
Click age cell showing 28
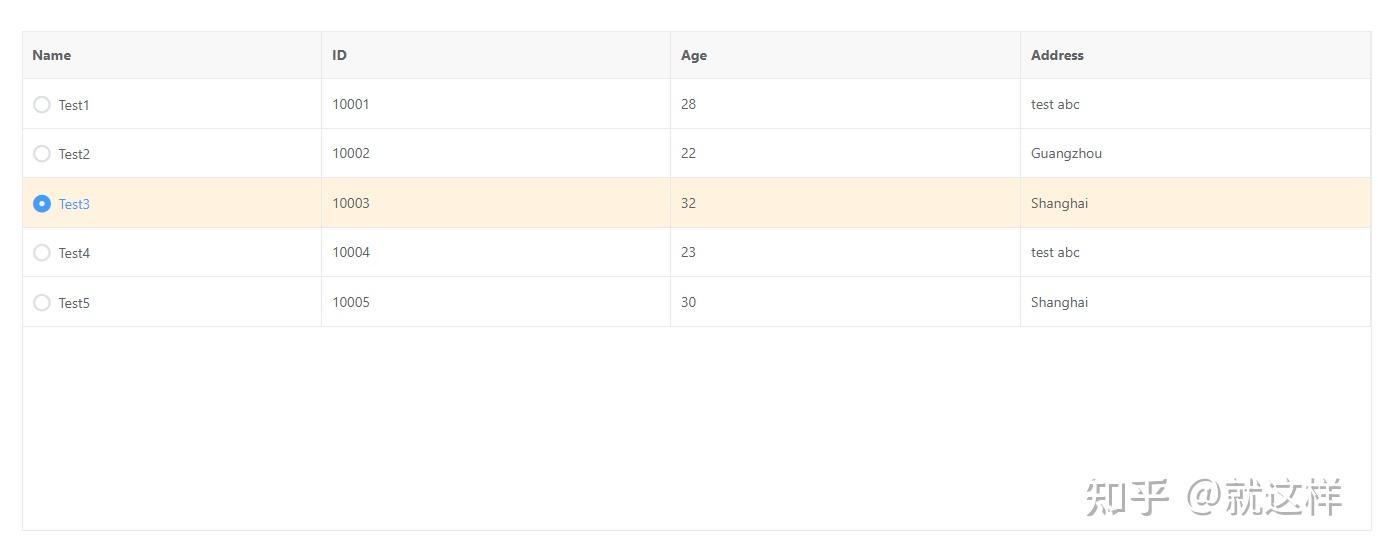[x=688, y=104]
